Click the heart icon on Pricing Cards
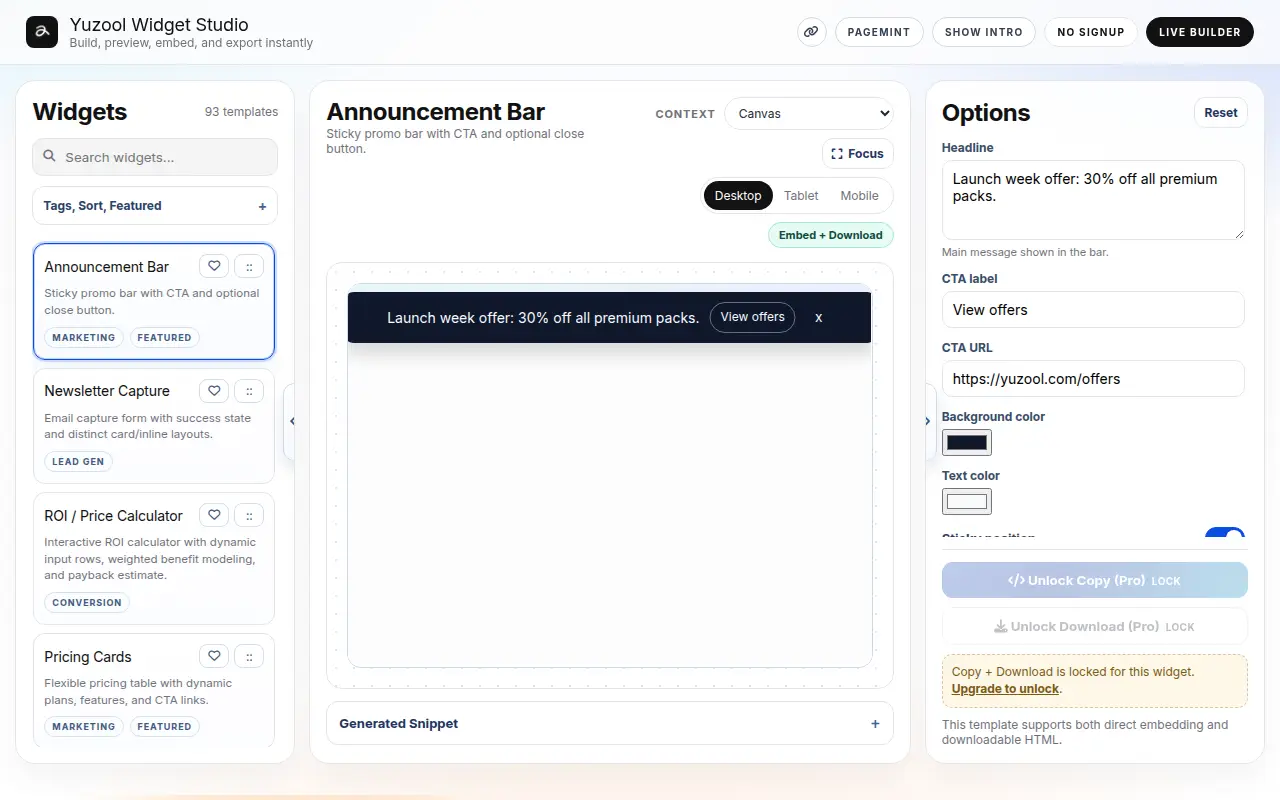1280x800 pixels. [213, 656]
